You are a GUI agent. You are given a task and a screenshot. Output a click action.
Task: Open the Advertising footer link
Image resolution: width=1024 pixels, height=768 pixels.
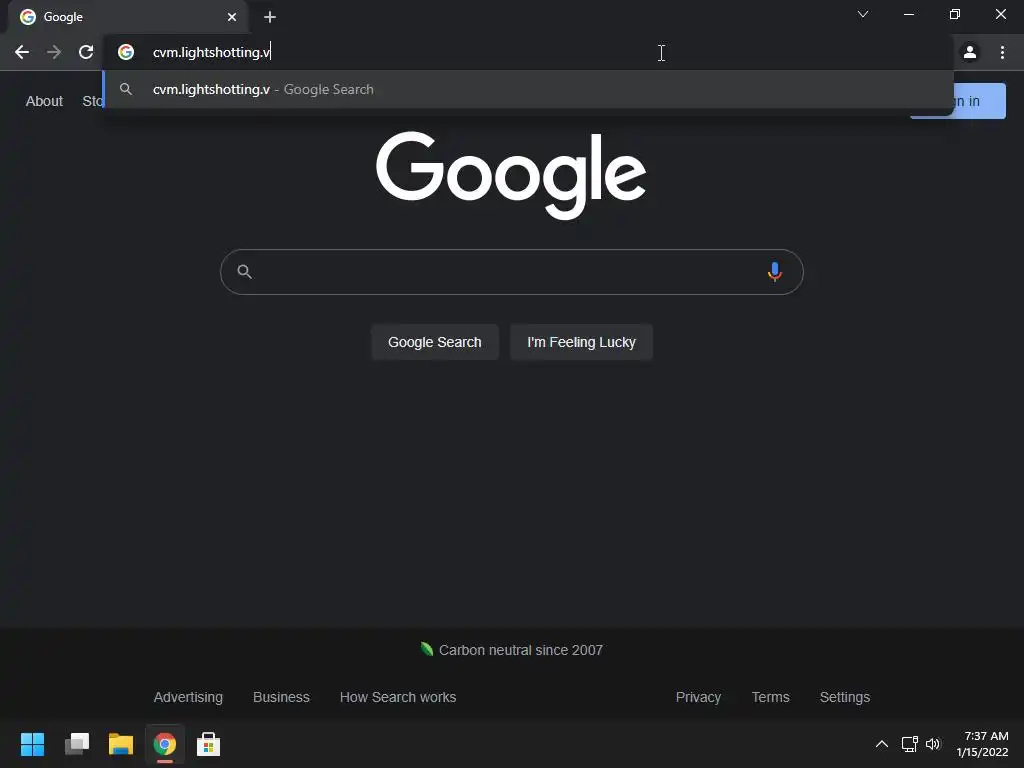click(188, 697)
